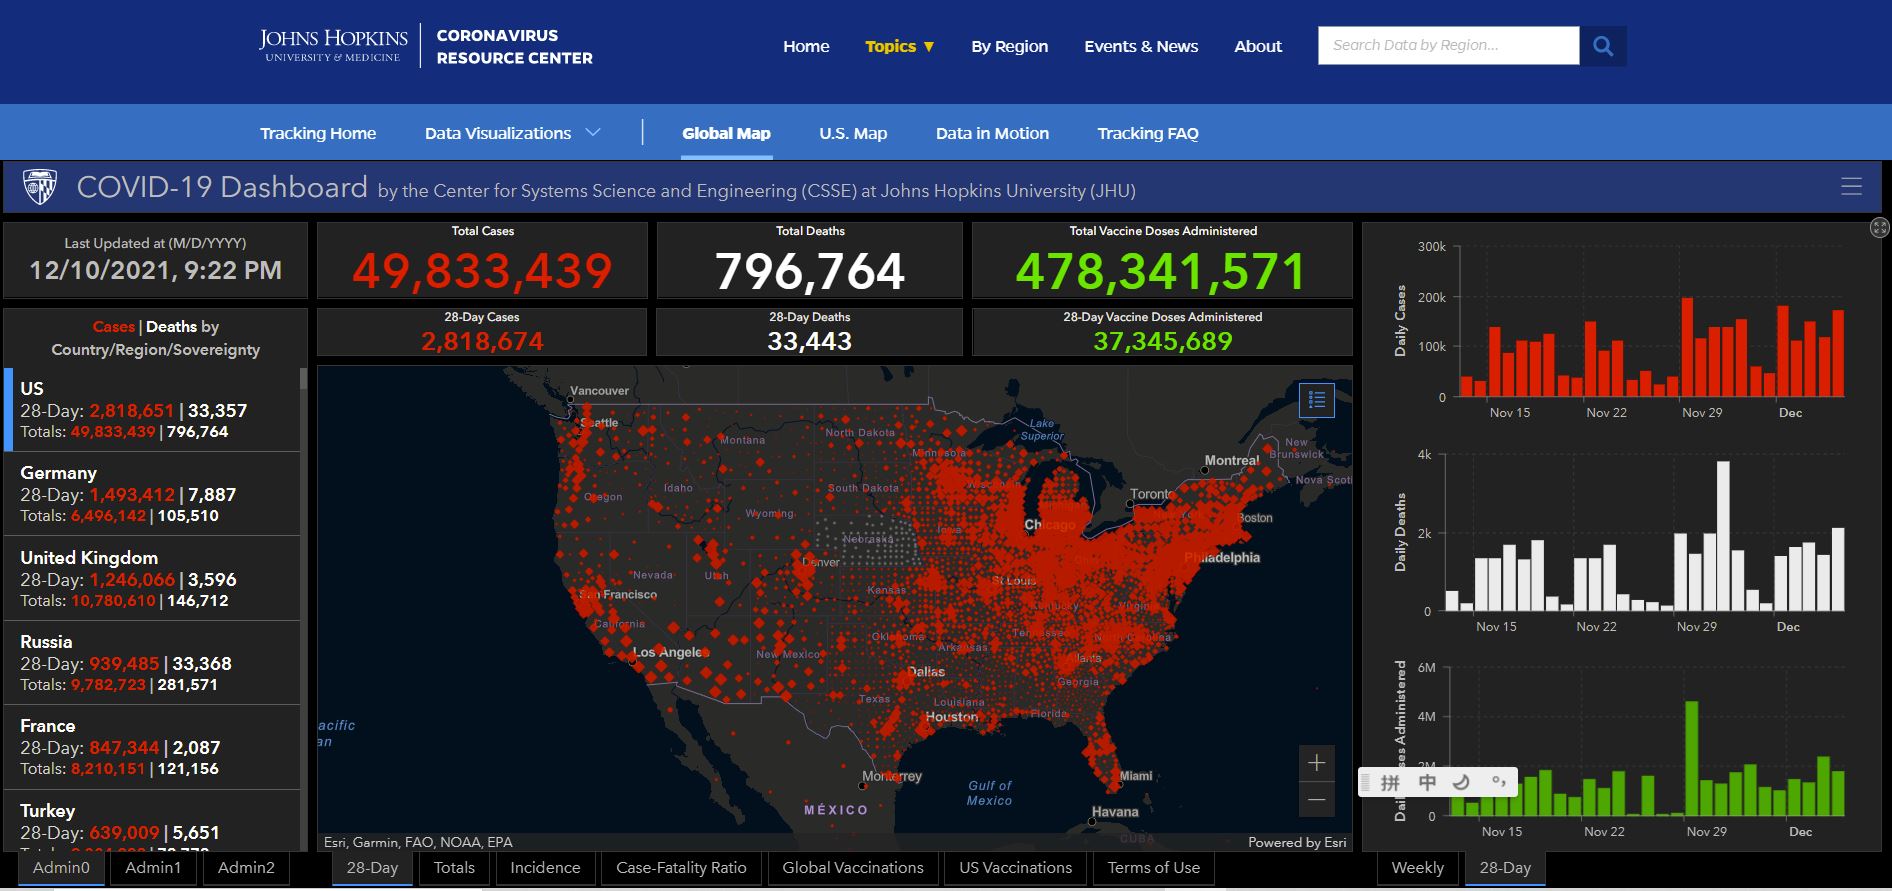Open Coronavirus Resource Center home link
The height and width of the screenshot is (891, 1892).
click(514, 46)
